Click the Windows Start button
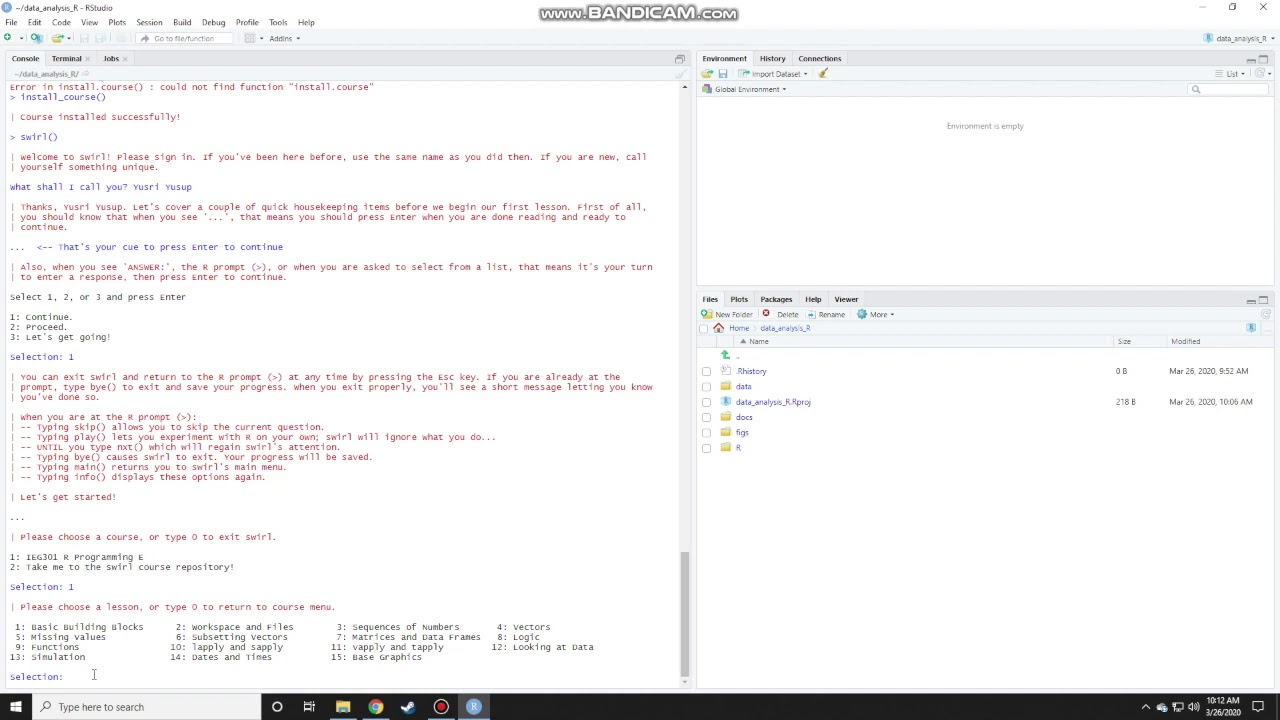1280x720 pixels. [16, 707]
